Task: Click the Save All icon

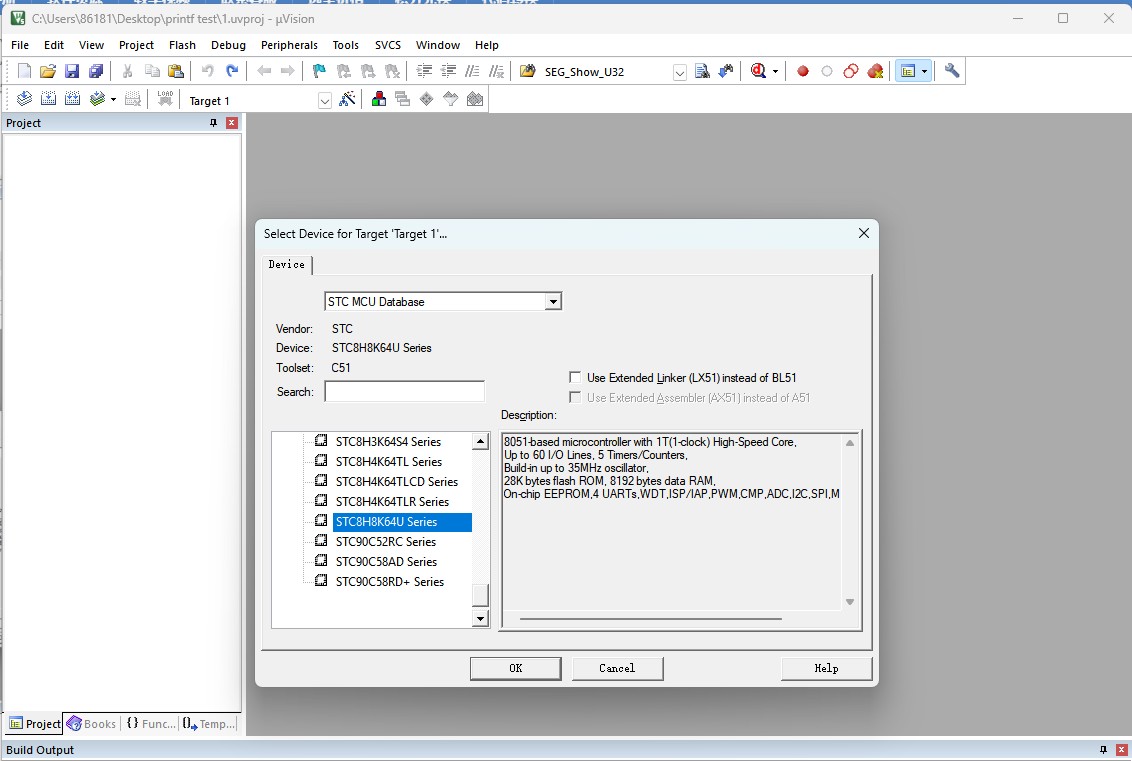Action: 95,71
